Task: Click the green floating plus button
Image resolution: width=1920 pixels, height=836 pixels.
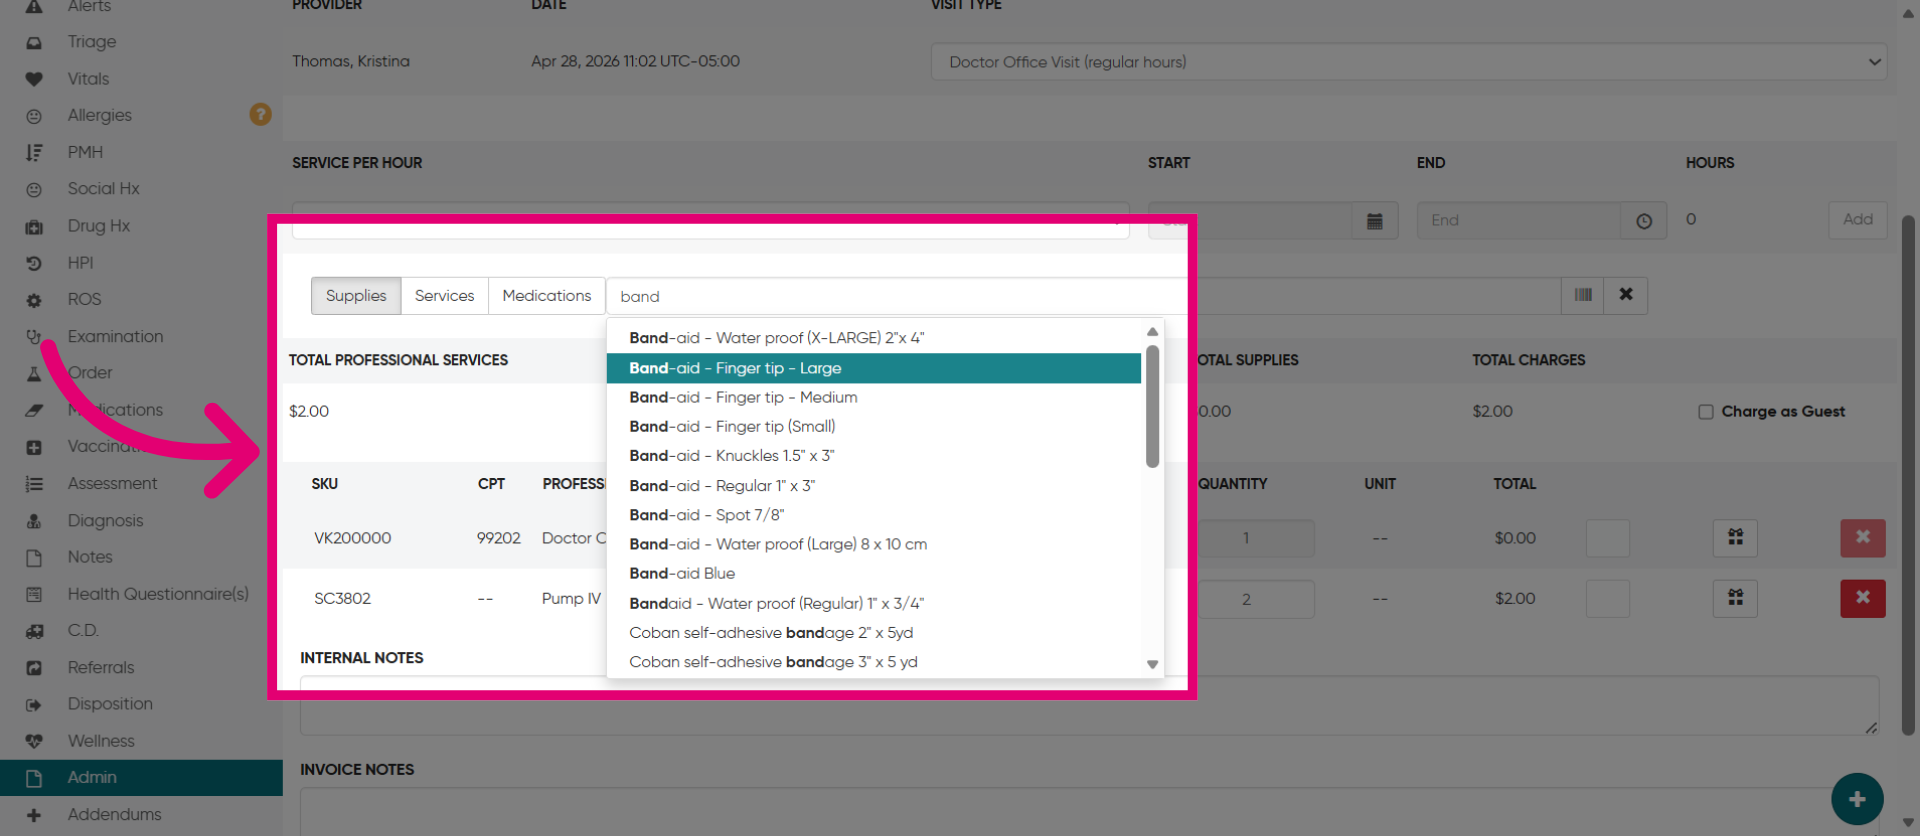Action: (x=1857, y=799)
